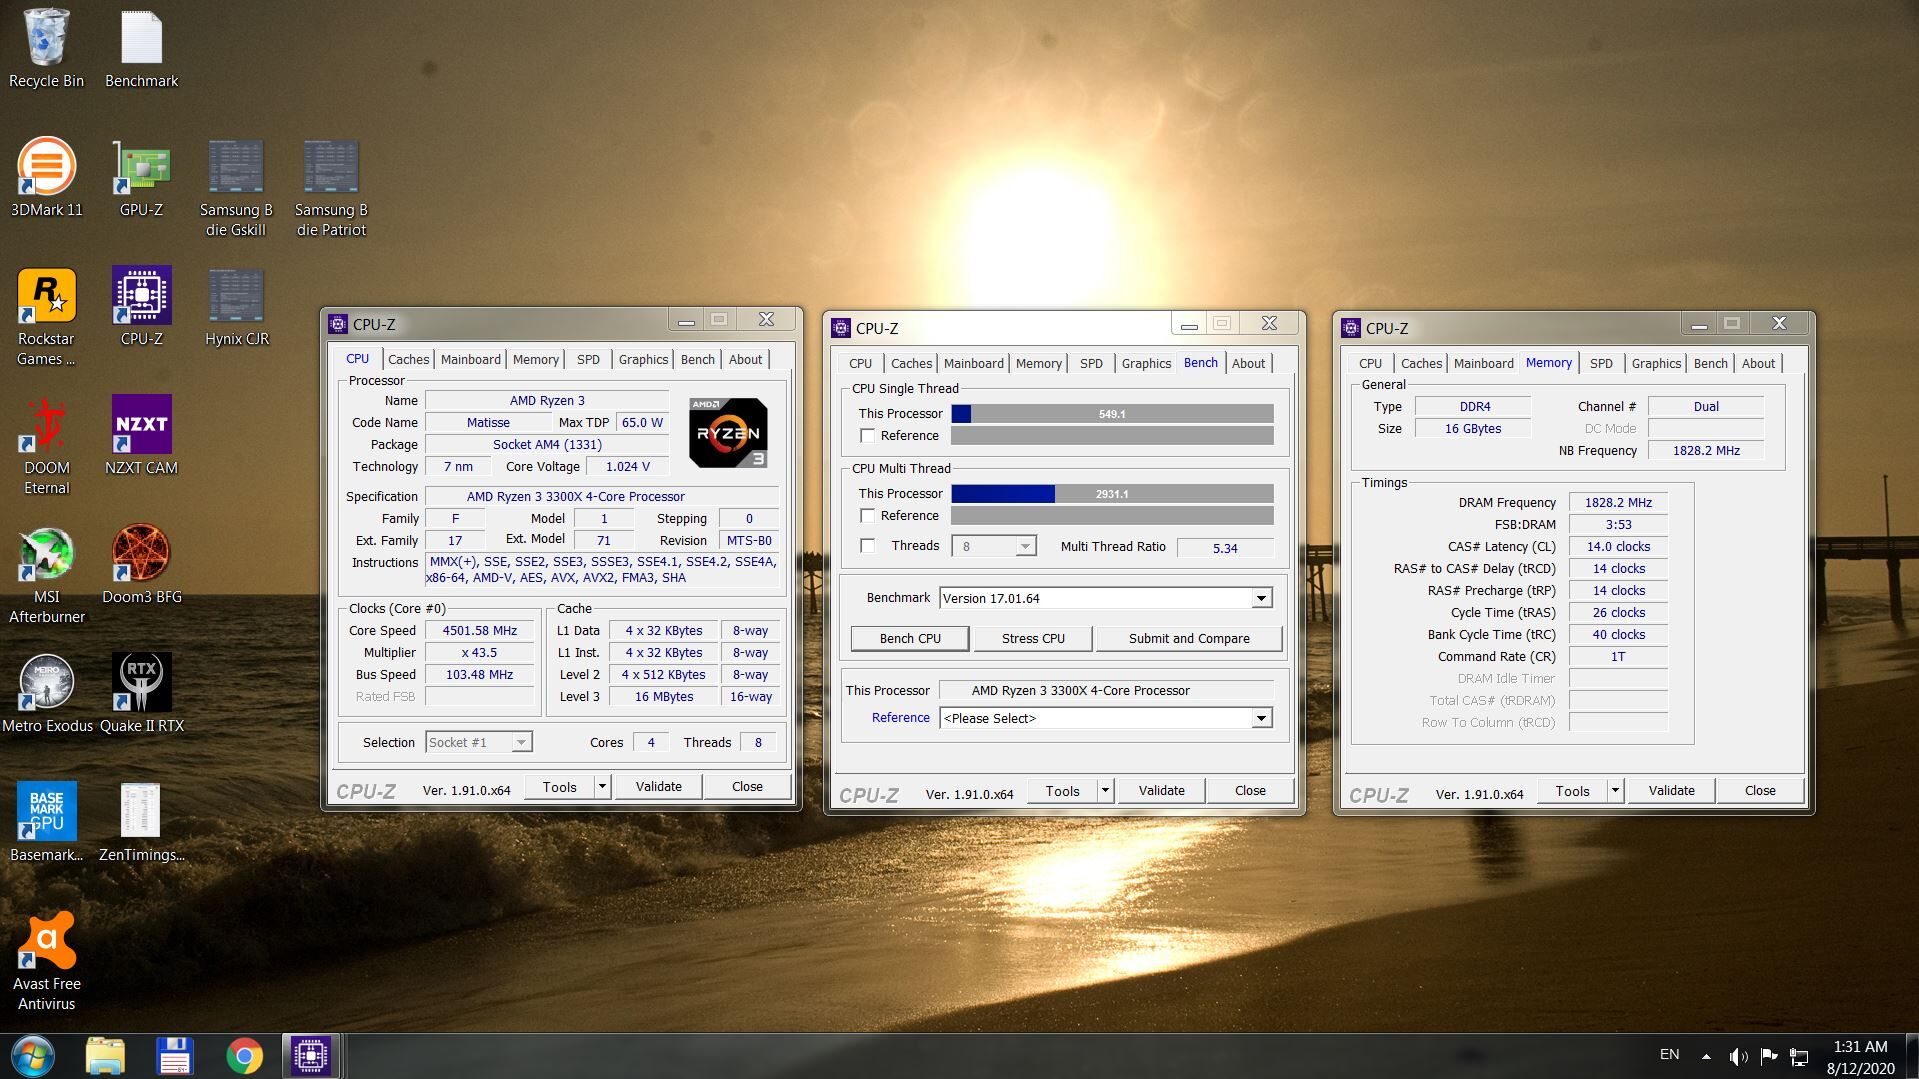This screenshot has height=1079, width=1919.
Task: Expand Tools dropdown arrow in CPU tab window
Action: [x=602, y=787]
